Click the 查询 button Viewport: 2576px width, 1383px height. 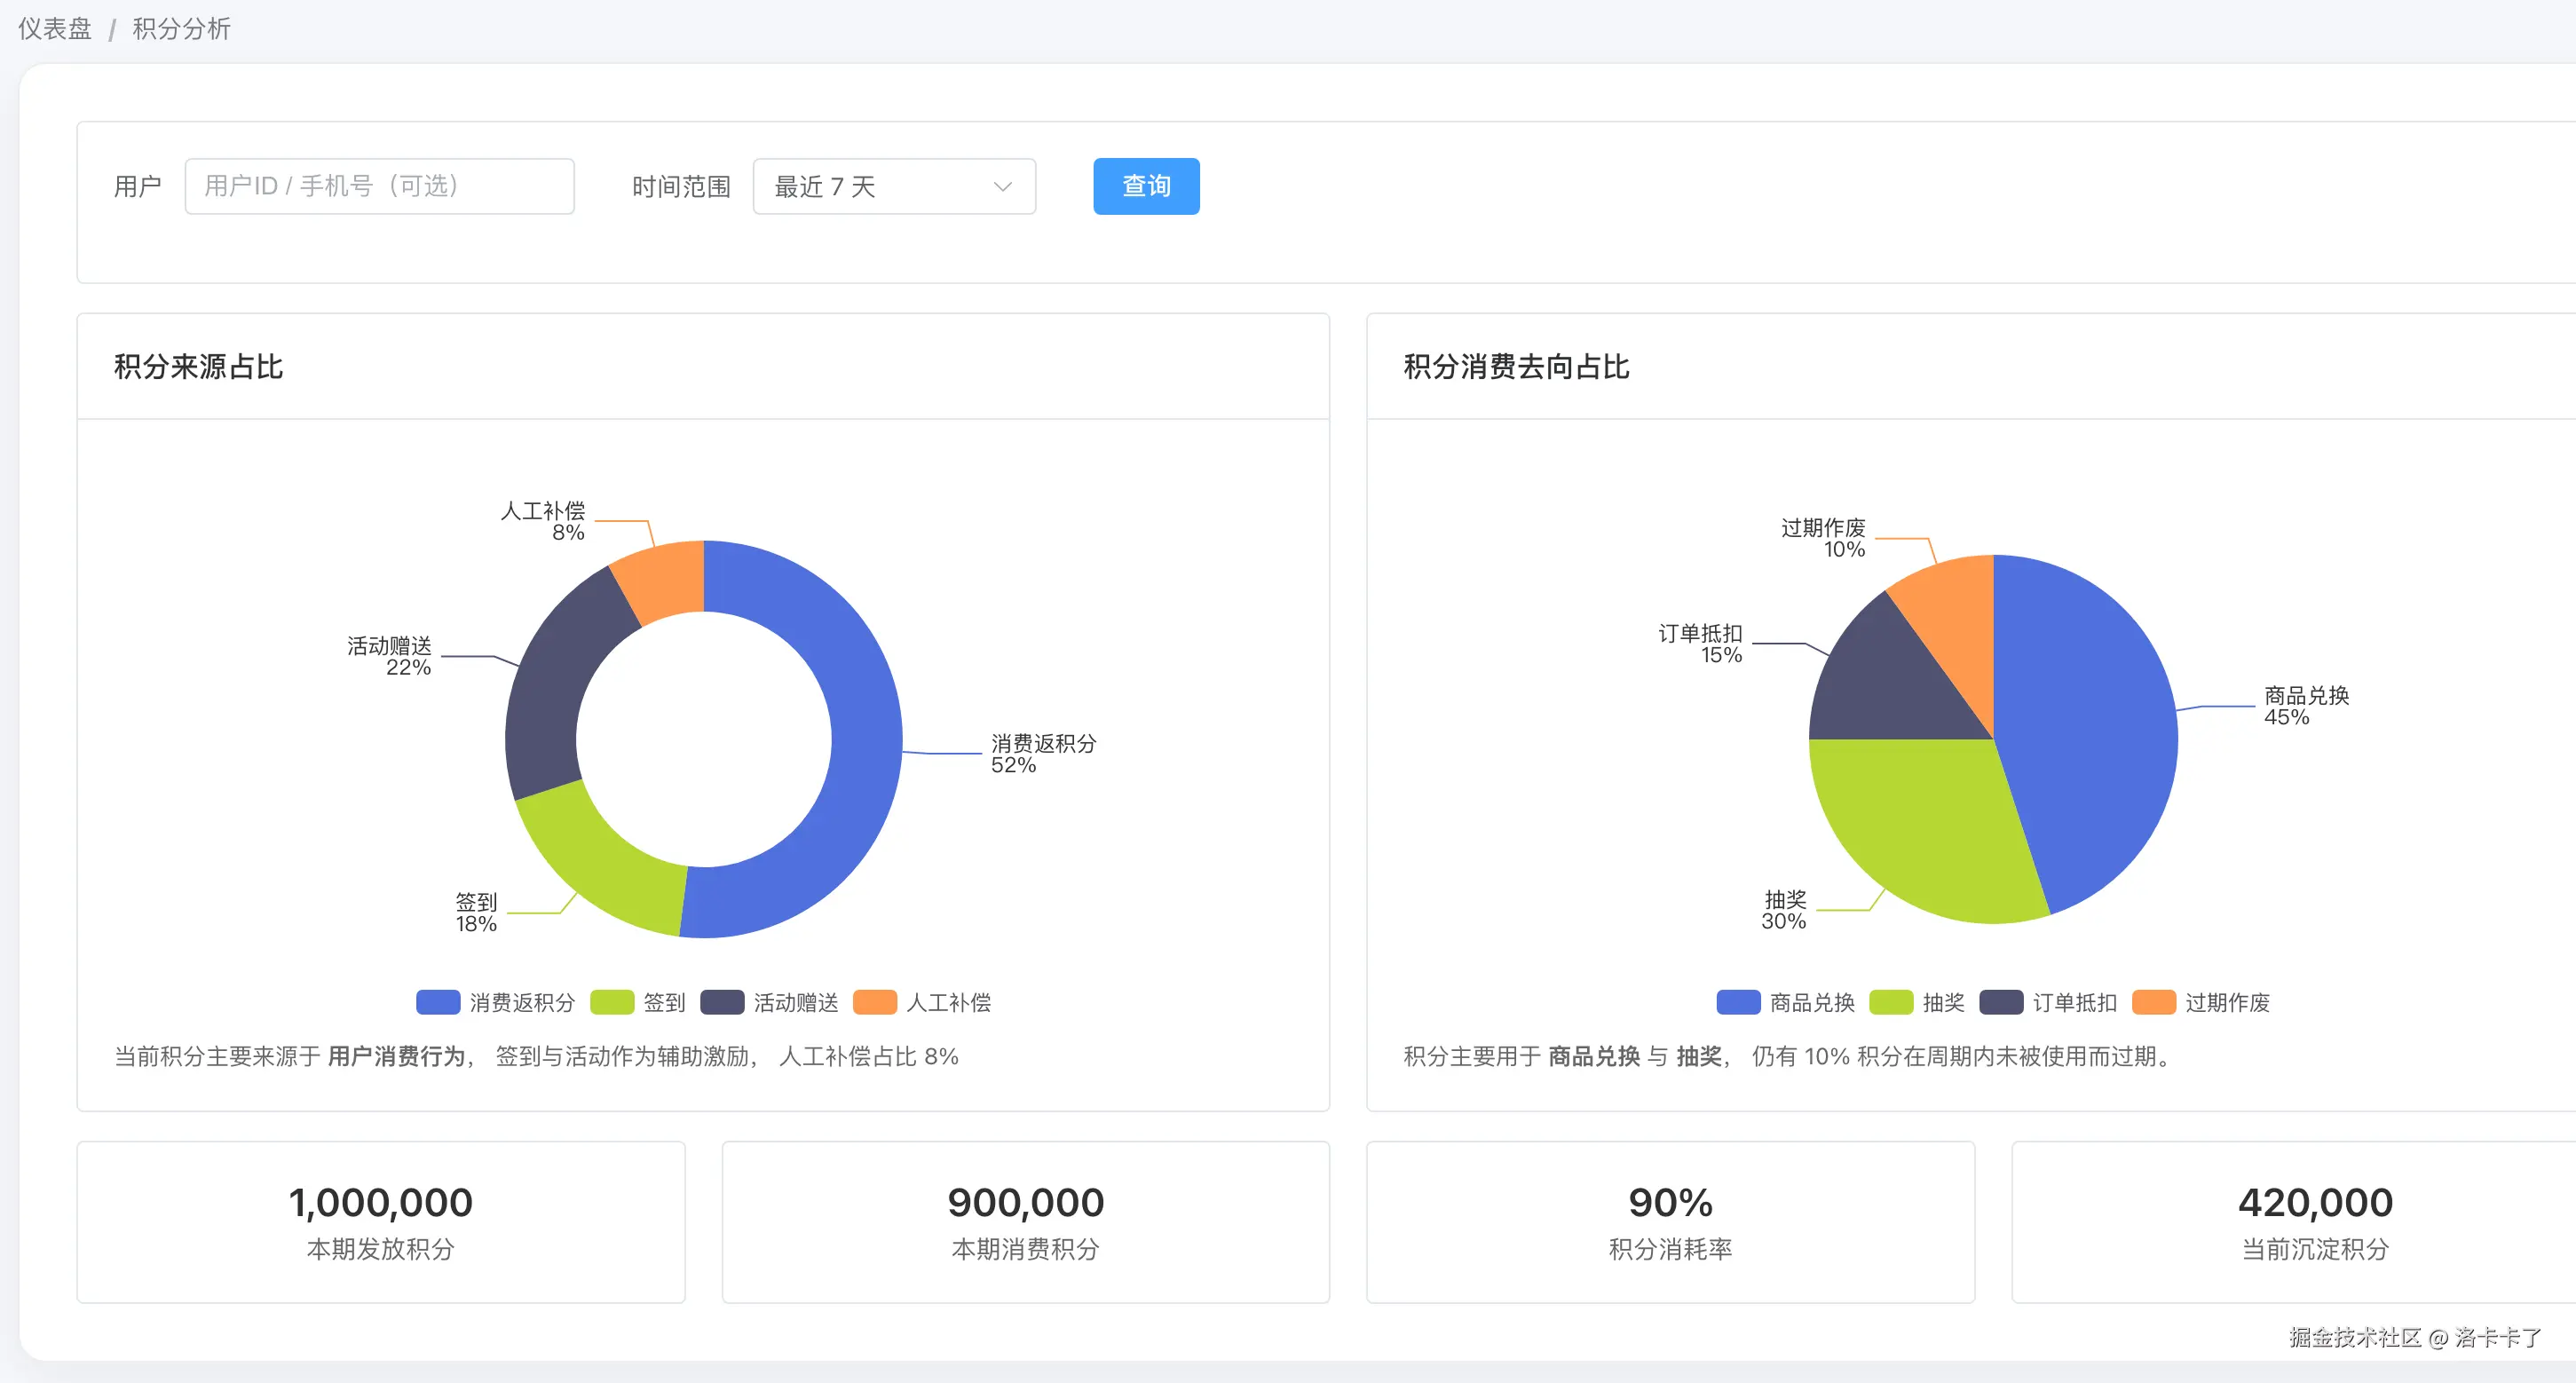coord(1145,186)
